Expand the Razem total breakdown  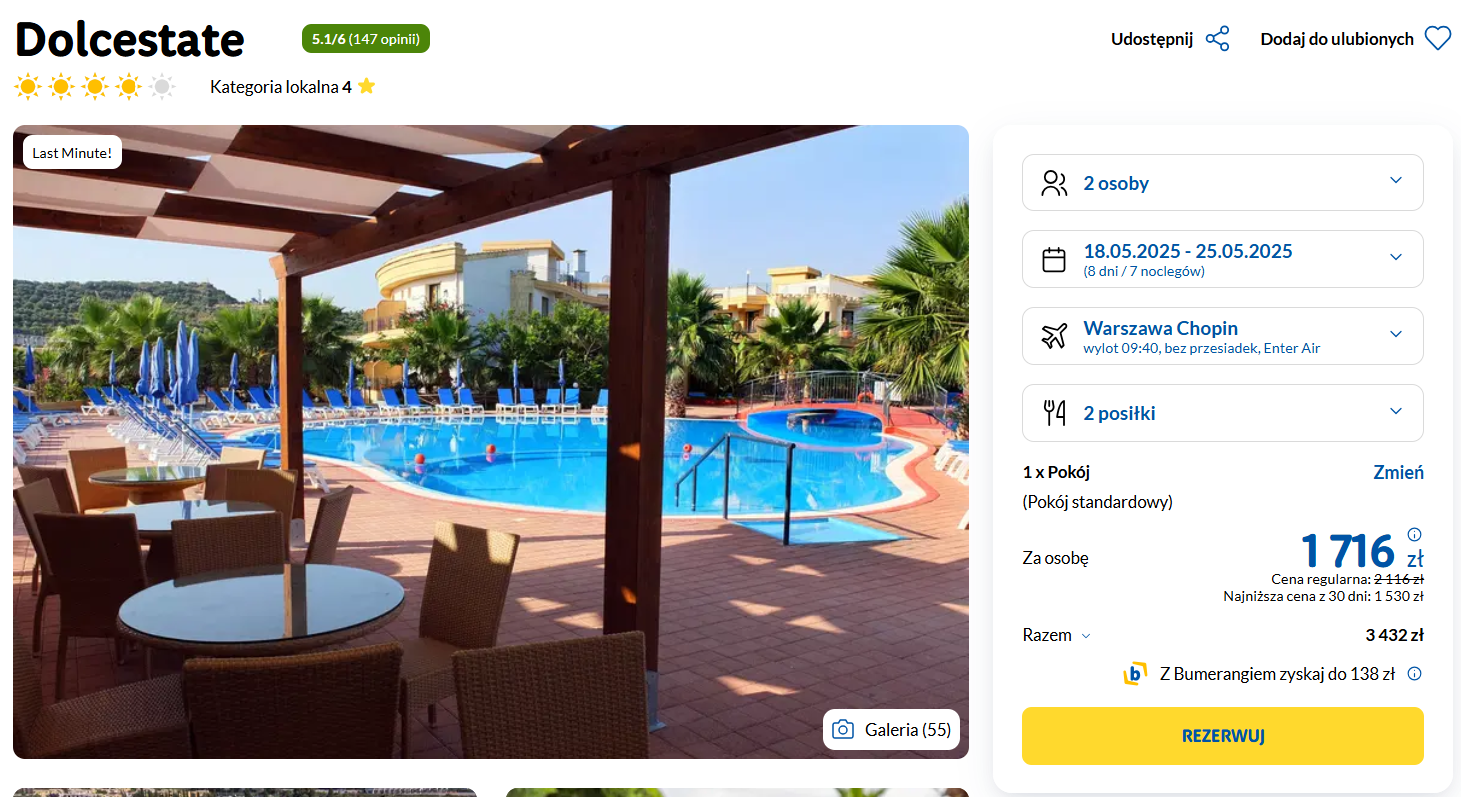[x=1057, y=635]
